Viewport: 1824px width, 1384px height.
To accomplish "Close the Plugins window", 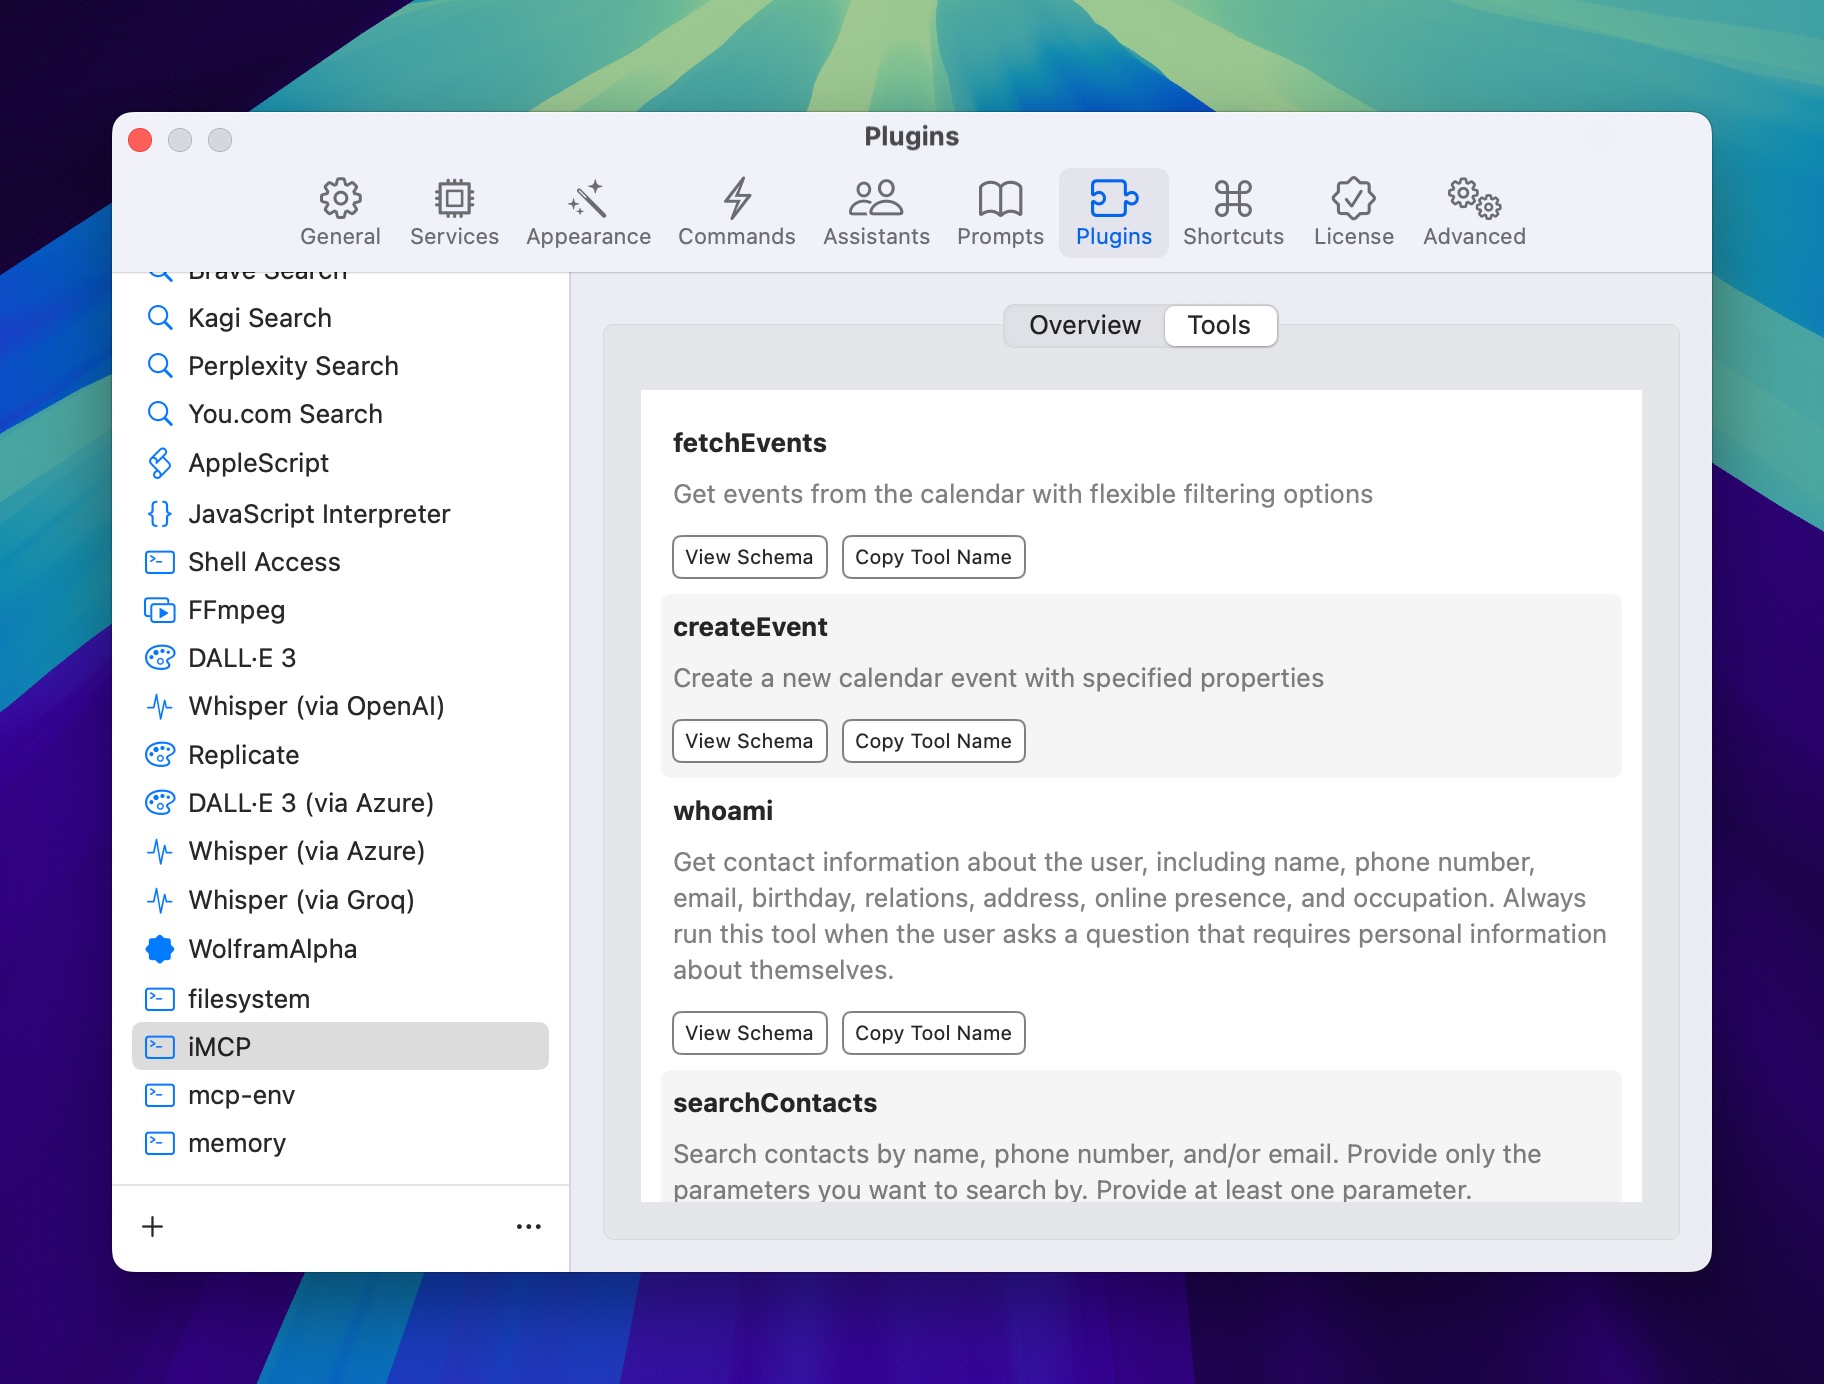I will 140,140.
